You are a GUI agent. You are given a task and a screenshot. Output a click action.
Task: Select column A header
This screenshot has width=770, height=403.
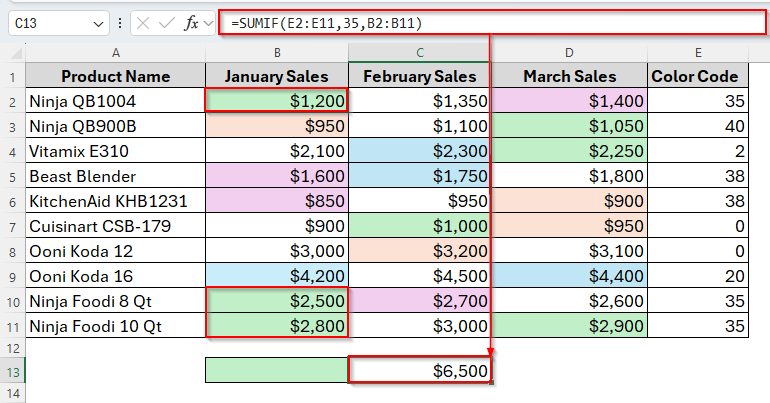115,52
